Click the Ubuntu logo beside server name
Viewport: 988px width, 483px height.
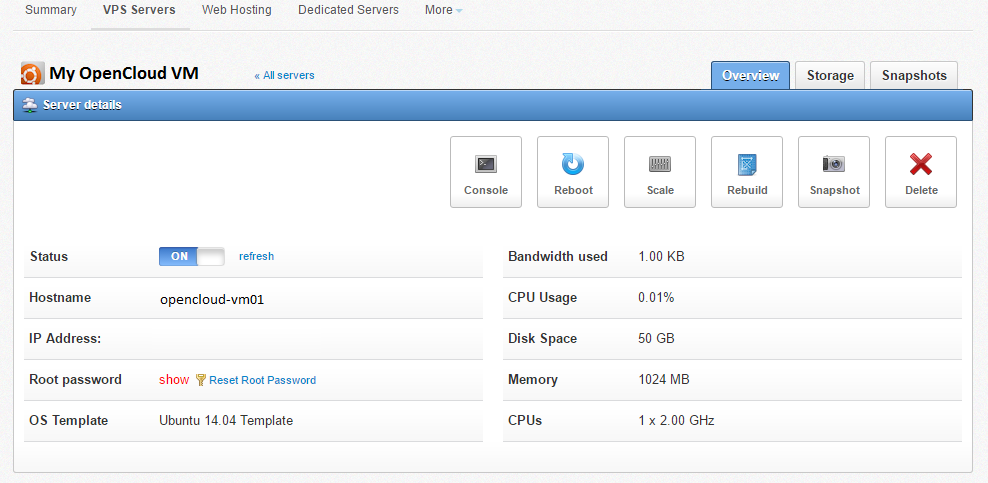click(x=33, y=74)
